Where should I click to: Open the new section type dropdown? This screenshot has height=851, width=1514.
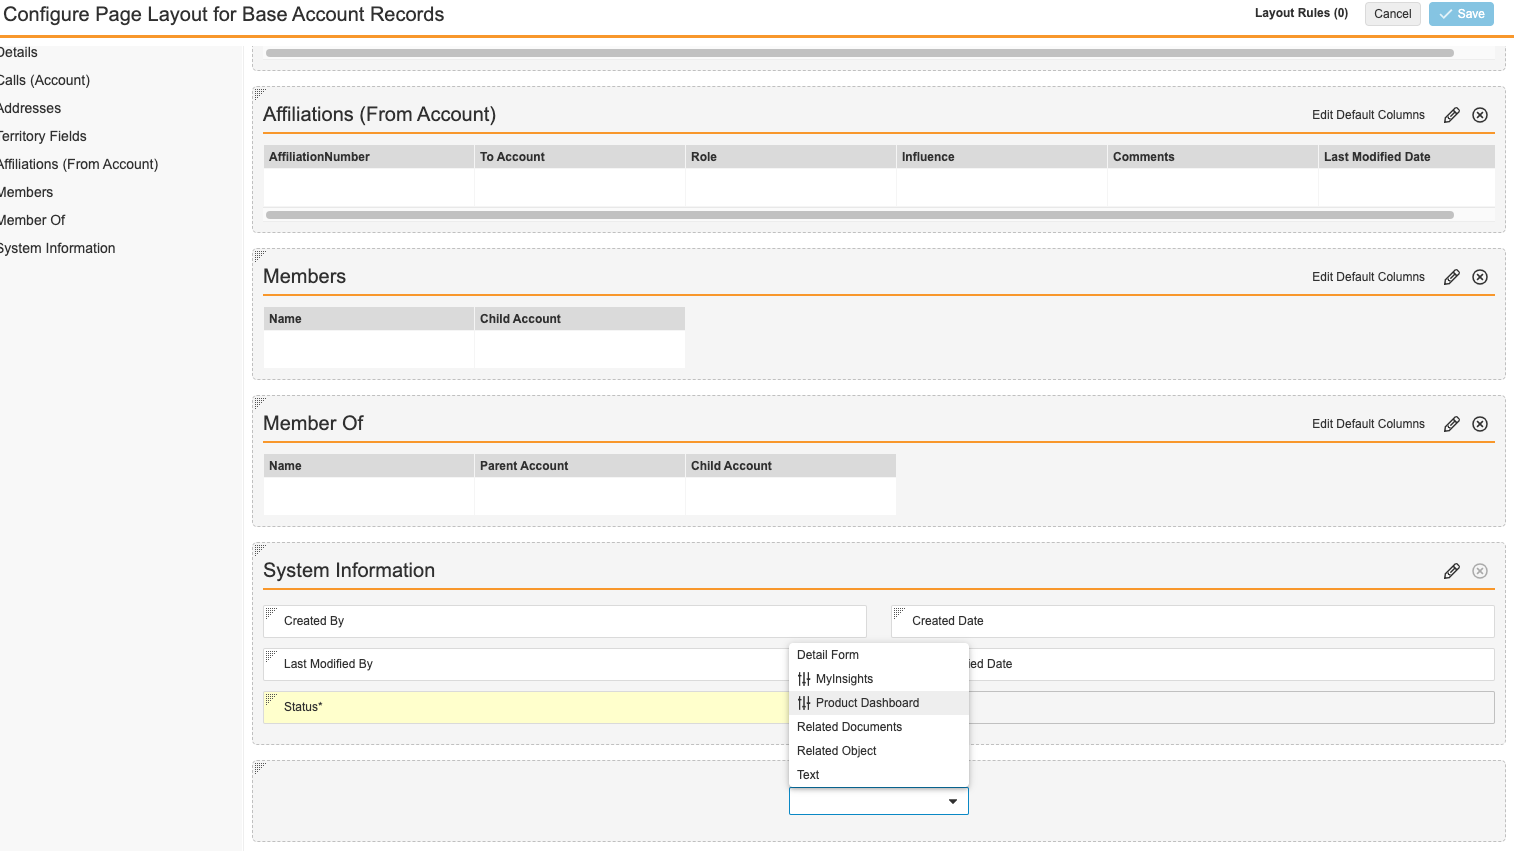point(878,801)
